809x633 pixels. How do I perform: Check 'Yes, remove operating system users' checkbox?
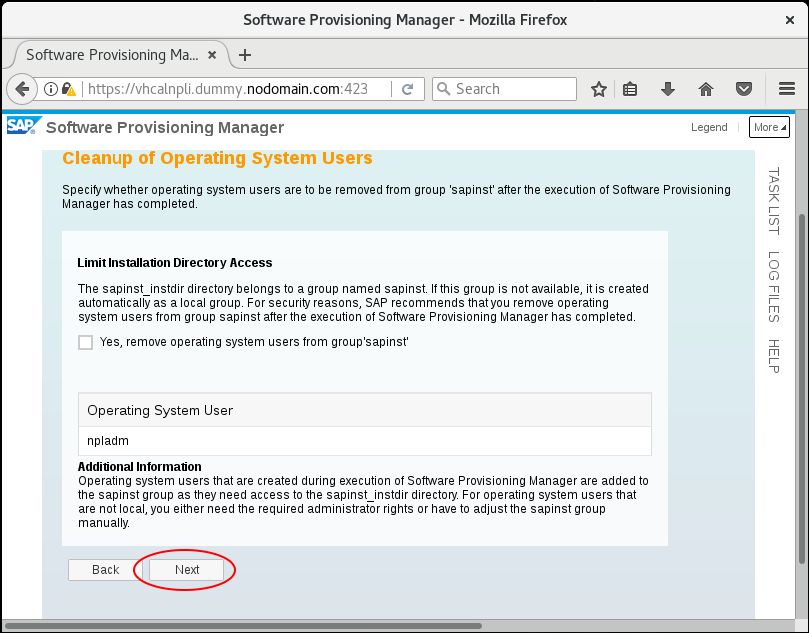(x=86, y=343)
